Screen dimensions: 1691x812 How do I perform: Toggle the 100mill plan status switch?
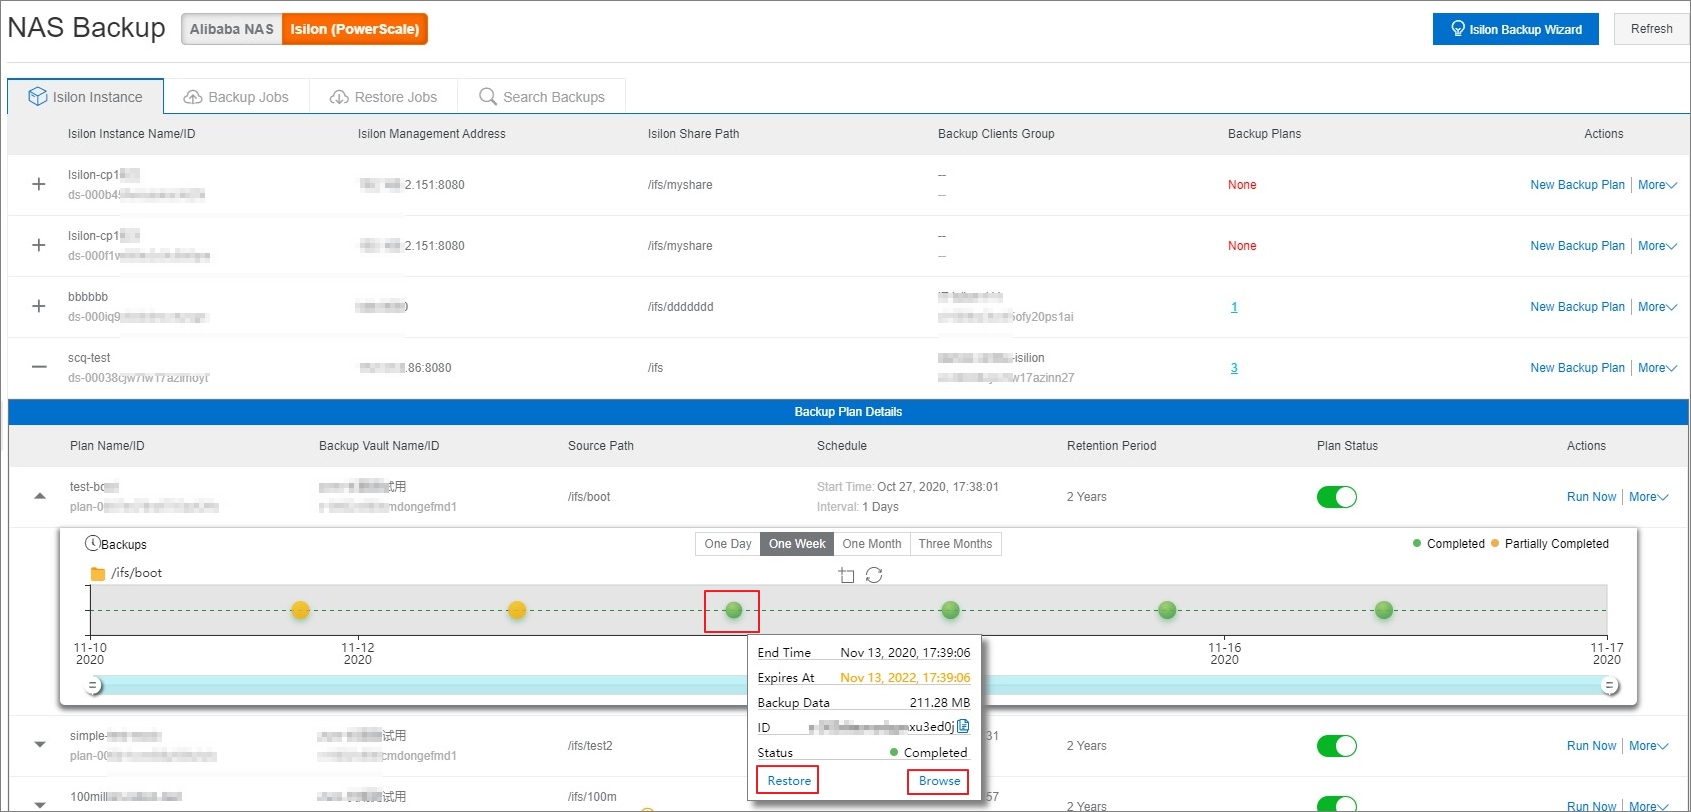[1337, 804]
